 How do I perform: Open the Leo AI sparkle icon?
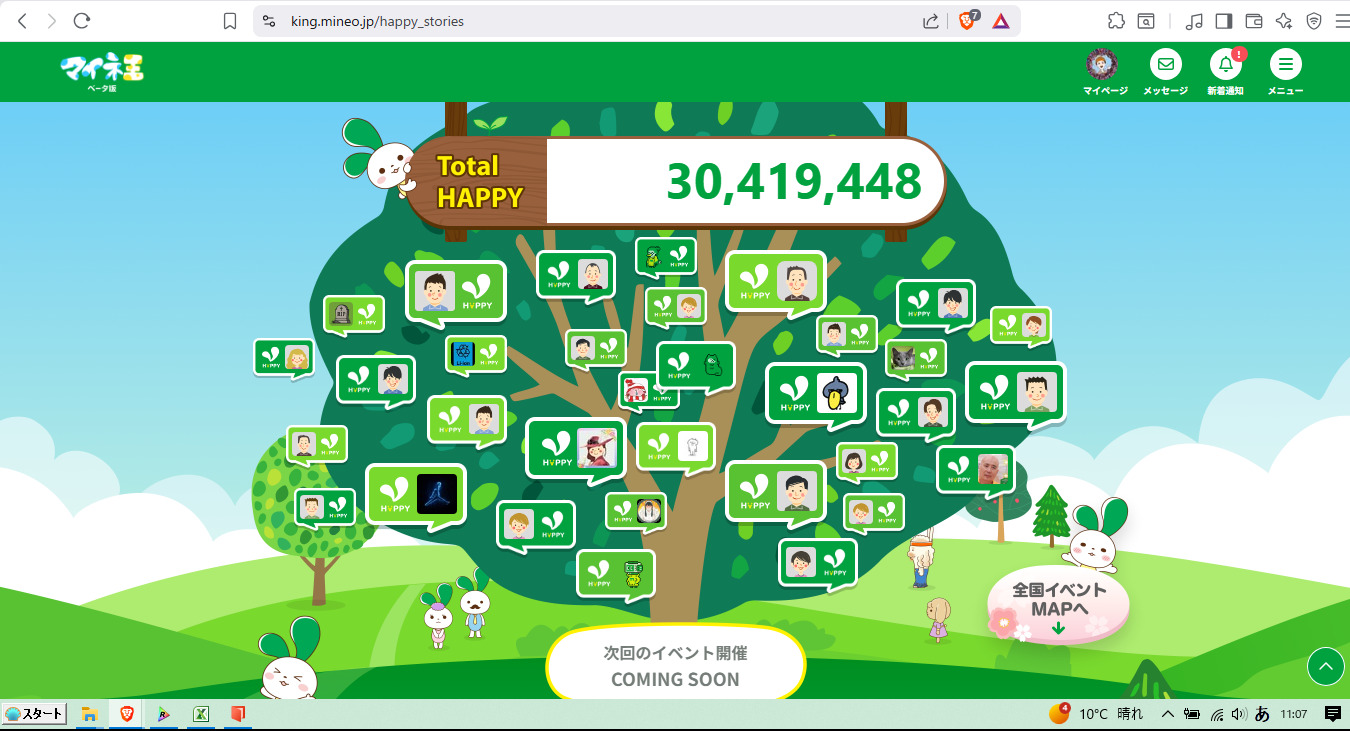click(1284, 21)
